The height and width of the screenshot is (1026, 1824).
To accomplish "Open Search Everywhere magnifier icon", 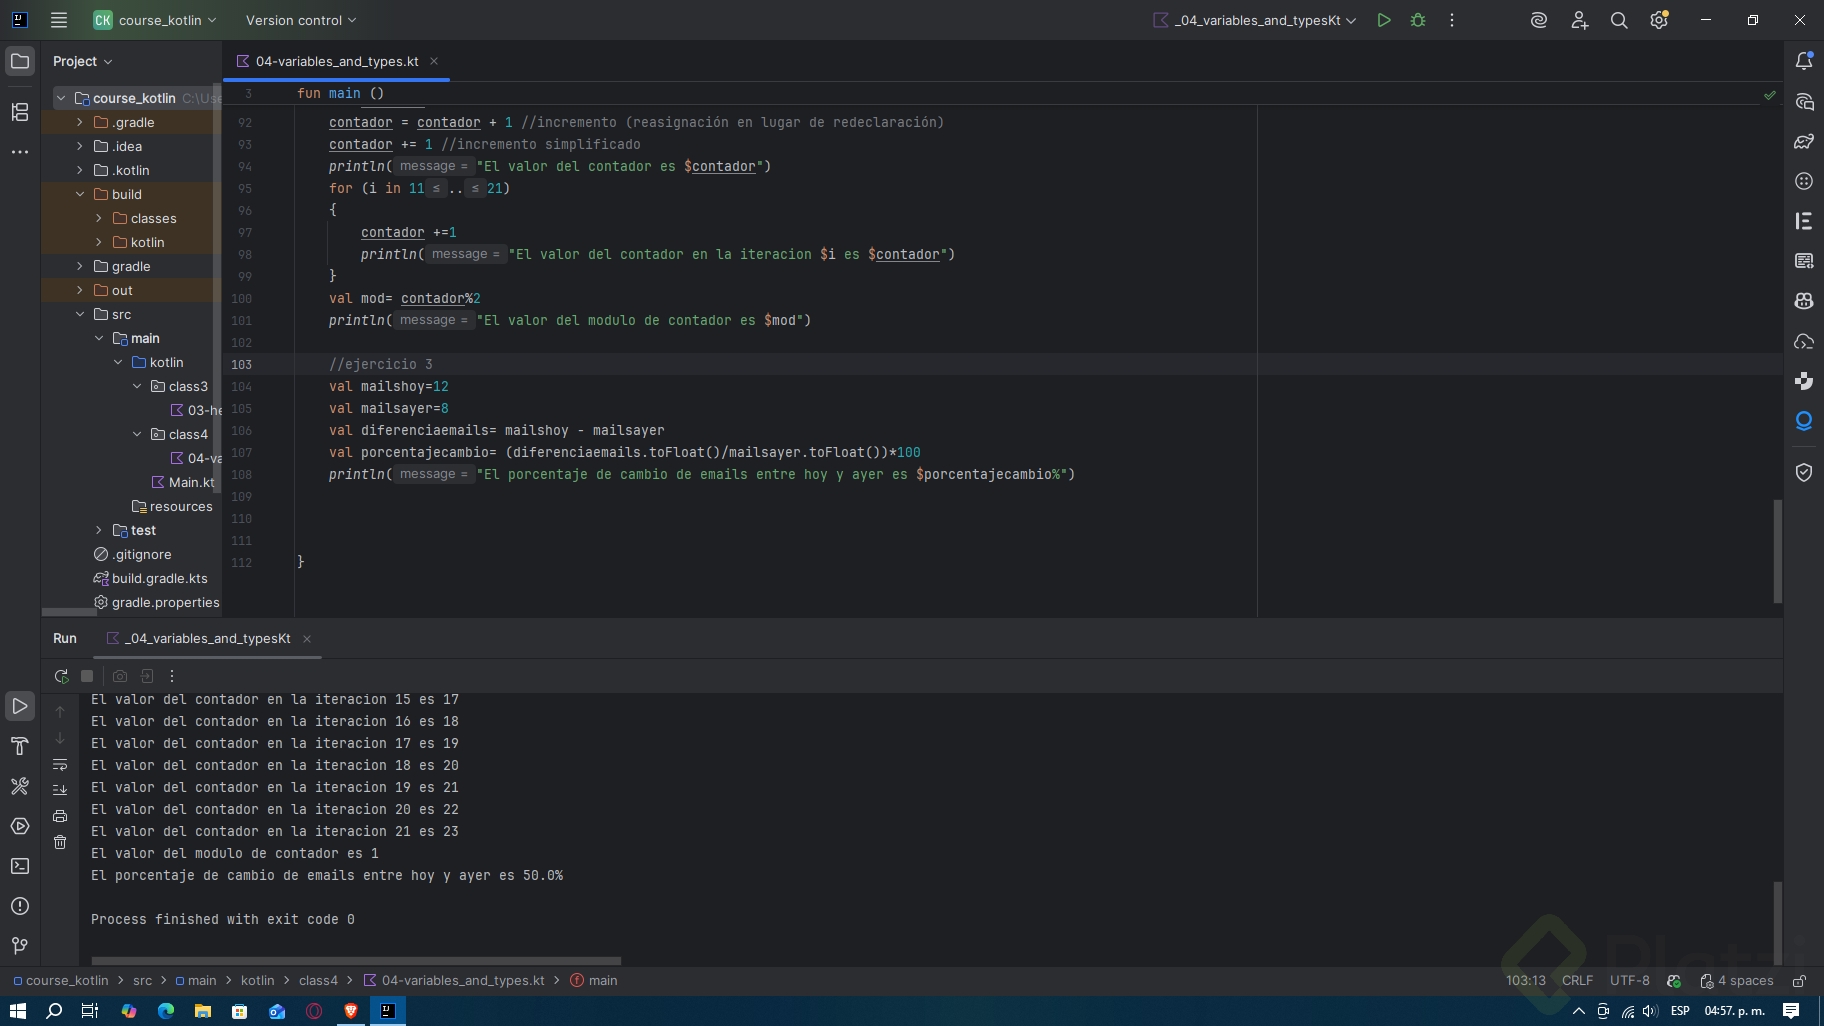I will click(1619, 20).
